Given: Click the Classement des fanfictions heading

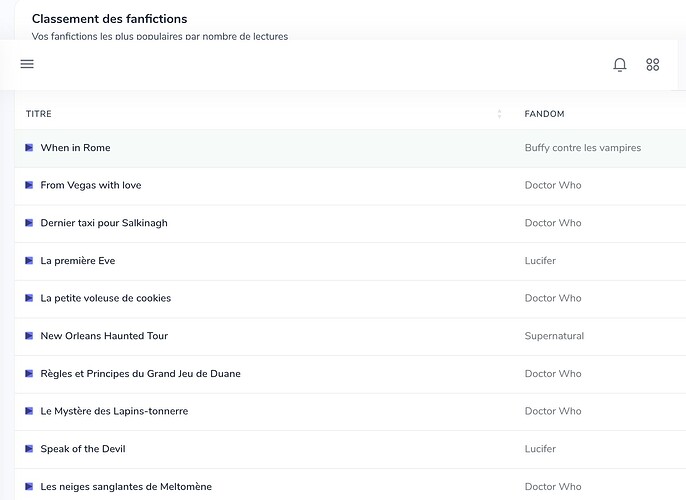Looking at the screenshot, I should coord(109,19).
